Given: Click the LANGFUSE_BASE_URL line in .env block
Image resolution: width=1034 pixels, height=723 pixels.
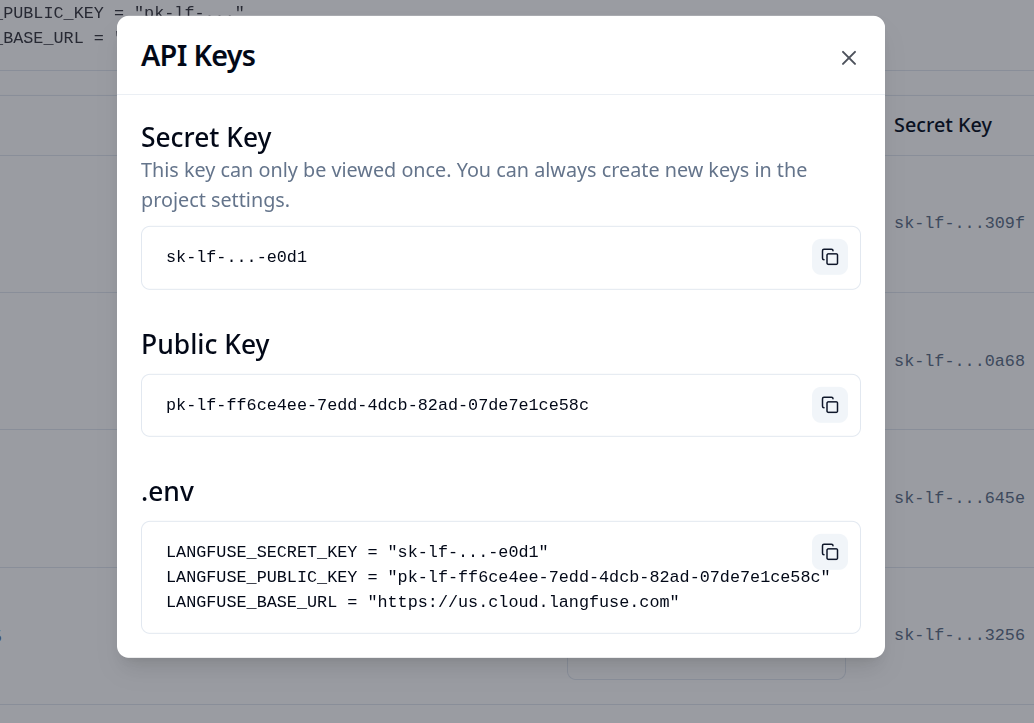Looking at the screenshot, I should point(423,602).
